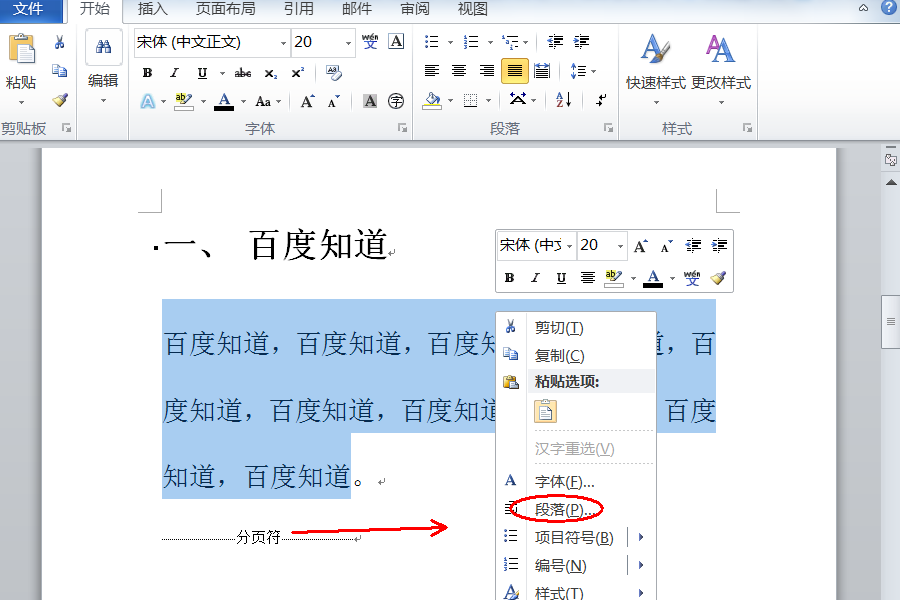The width and height of the screenshot is (900, 600).
Task: Switch to the 引用 ribbon tab
Action: tap(298, 9)
